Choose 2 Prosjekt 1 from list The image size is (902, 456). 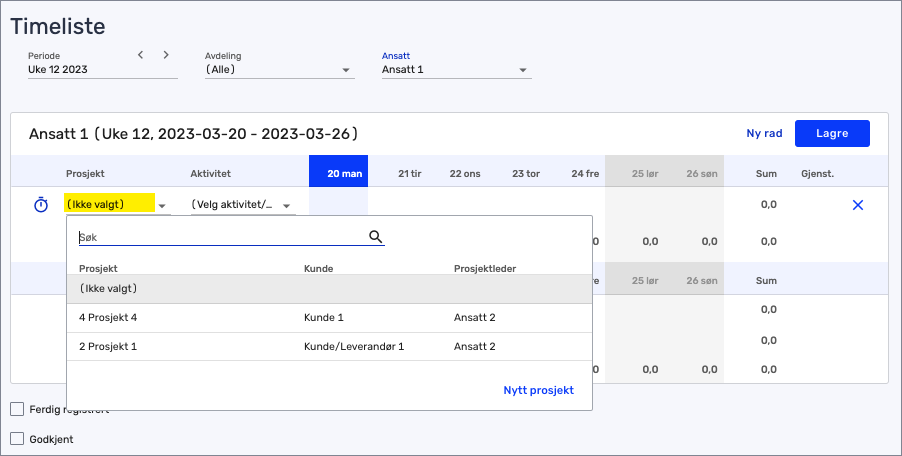point(108,346)
